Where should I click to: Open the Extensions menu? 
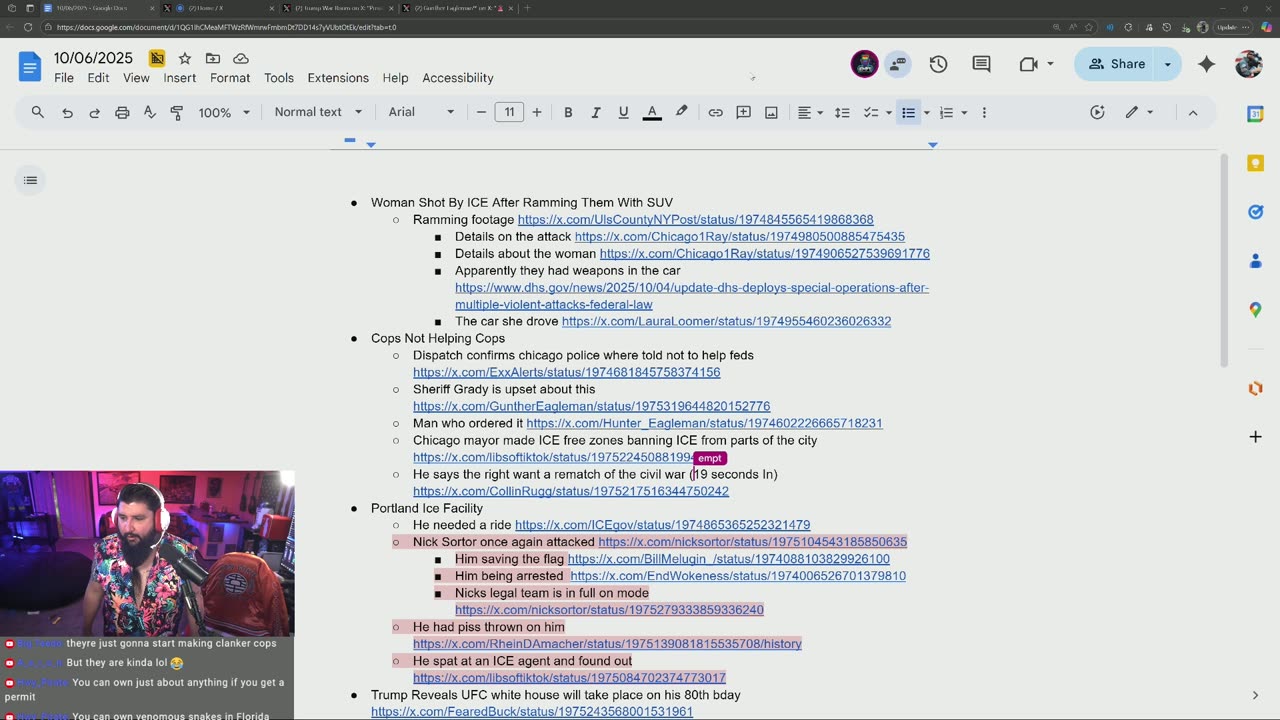[338, 78]
